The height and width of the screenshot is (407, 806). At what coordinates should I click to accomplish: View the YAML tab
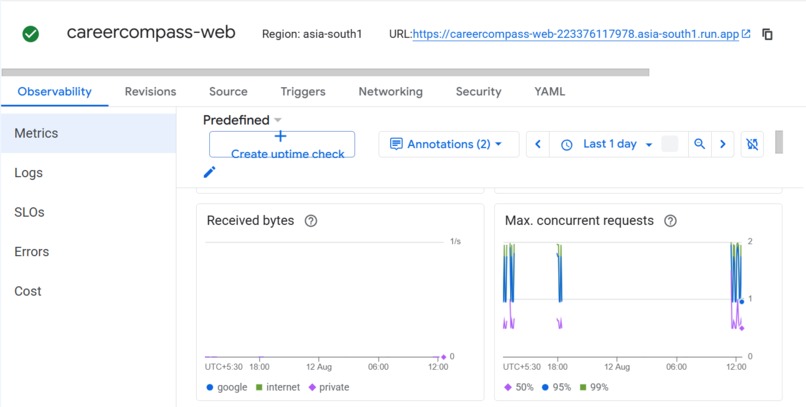pos(549,91)
